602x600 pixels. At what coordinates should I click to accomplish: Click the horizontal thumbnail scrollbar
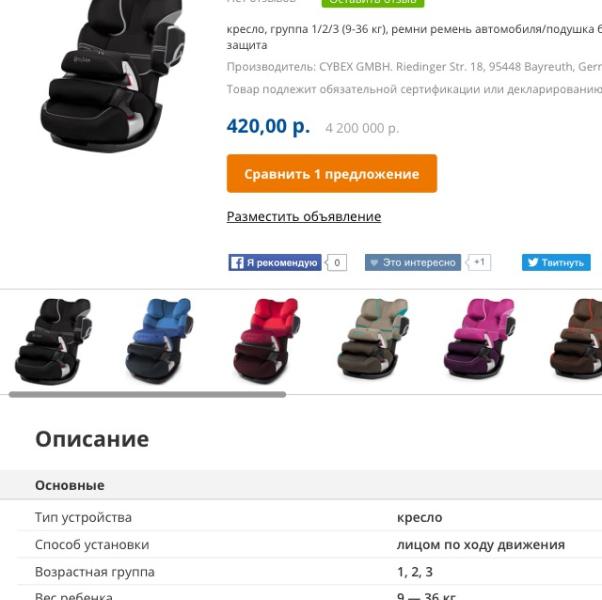(147, 394)
